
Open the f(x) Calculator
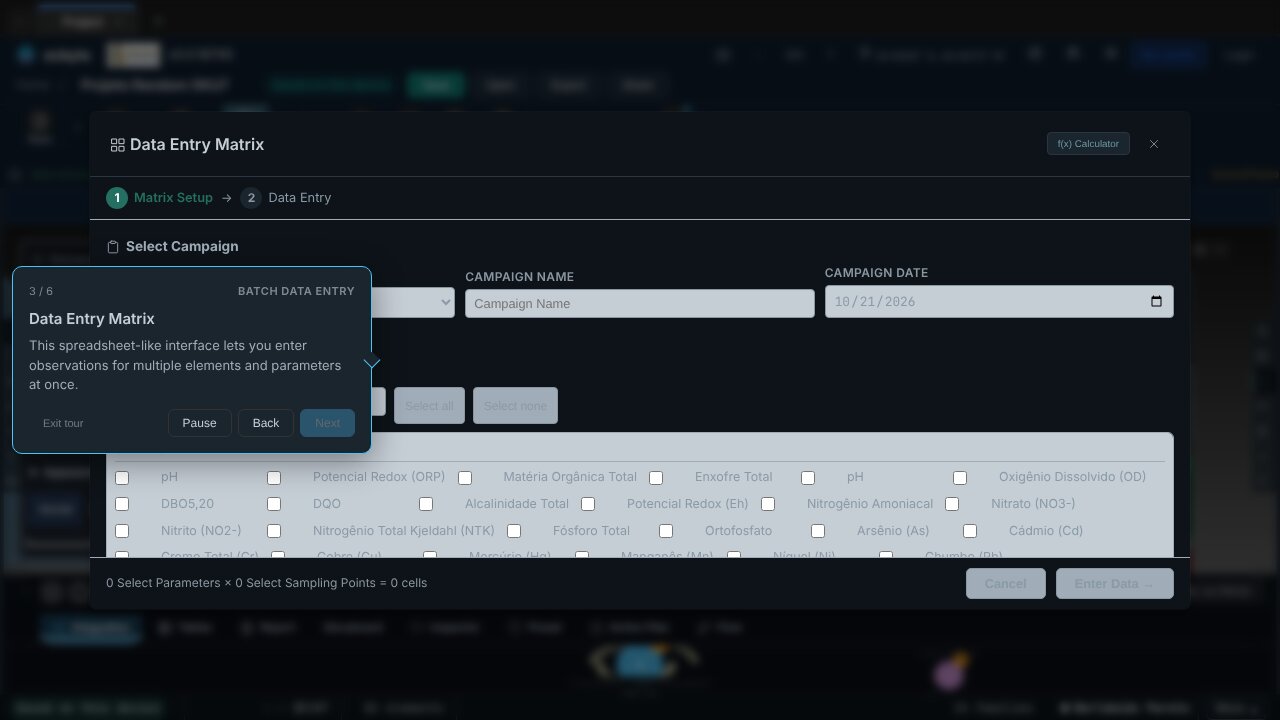[1088, 144]
